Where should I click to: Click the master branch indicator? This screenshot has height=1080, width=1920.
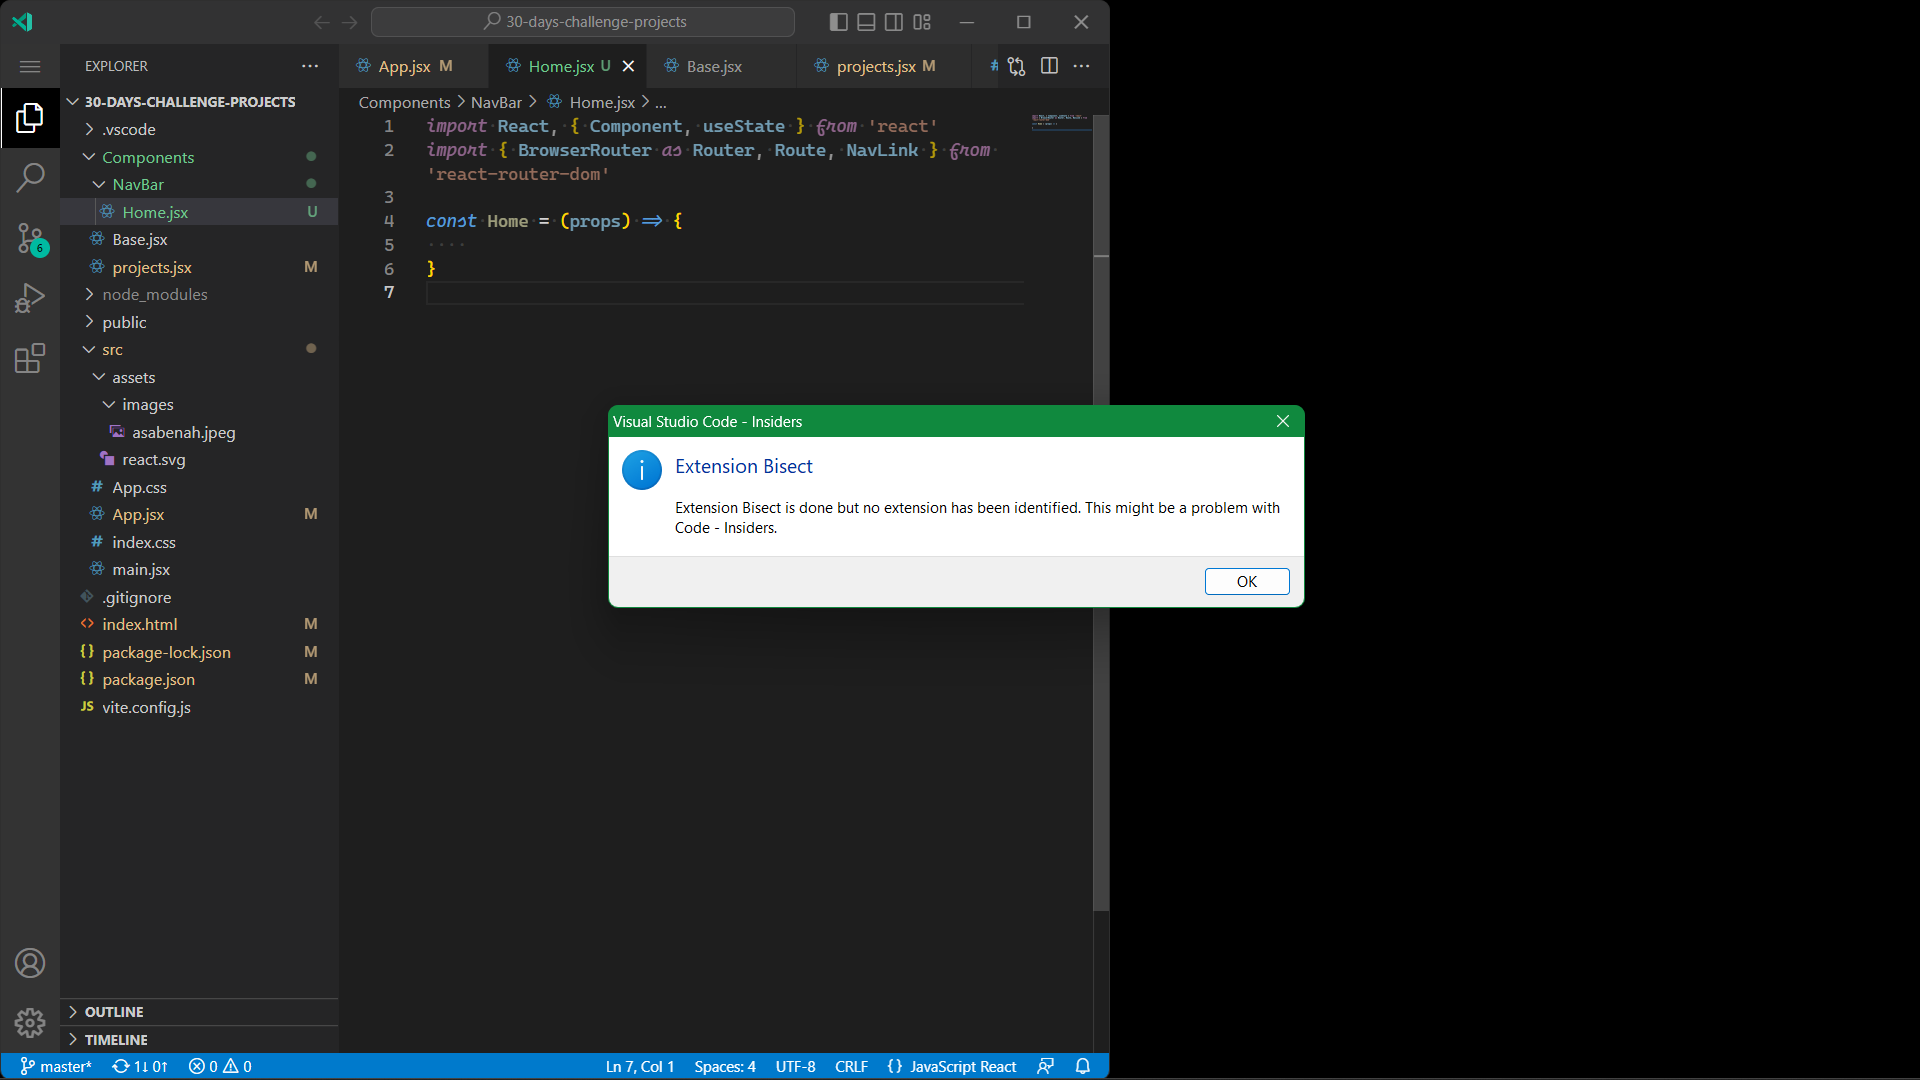(x=56, y=1066)
